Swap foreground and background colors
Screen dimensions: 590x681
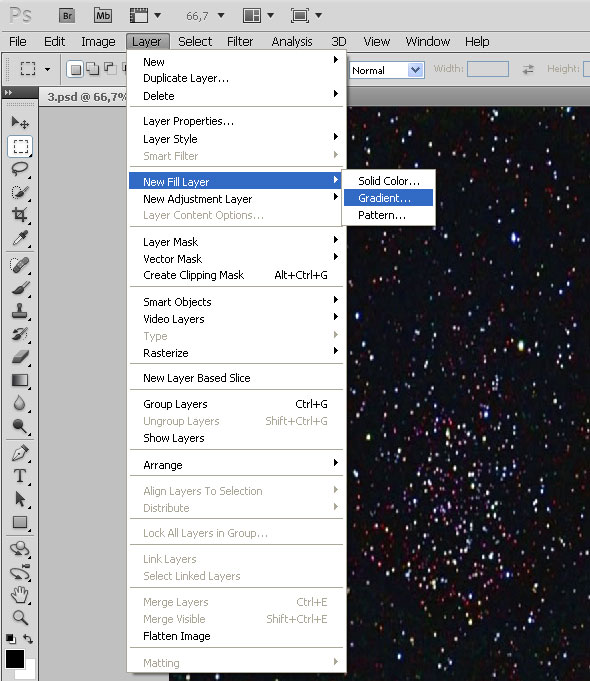coord(28,638)
